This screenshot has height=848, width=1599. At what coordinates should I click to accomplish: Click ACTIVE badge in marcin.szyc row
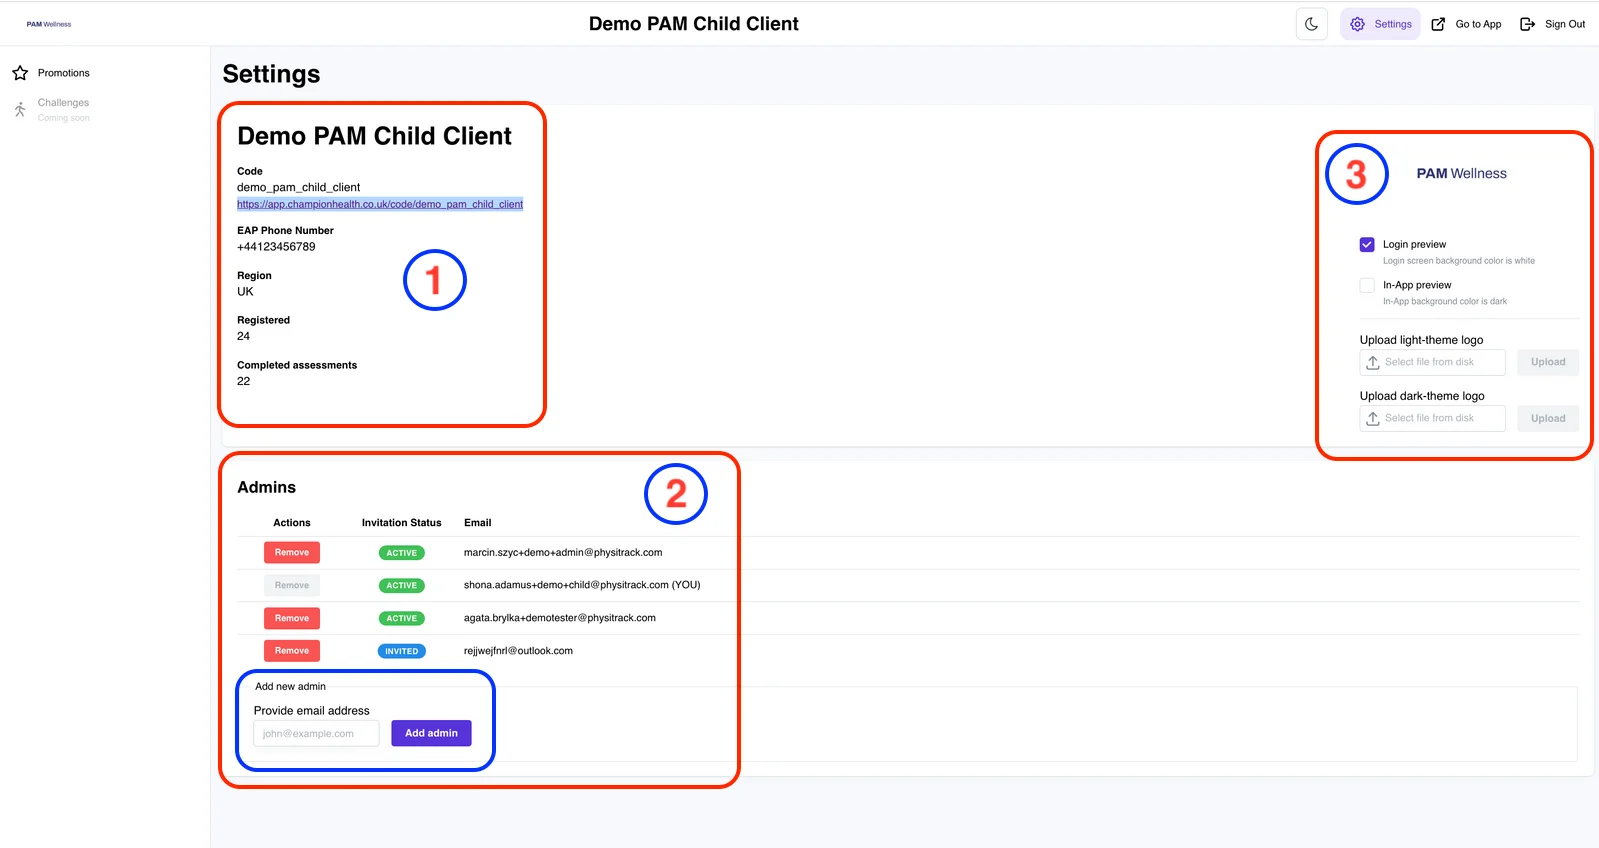(402, 553)
